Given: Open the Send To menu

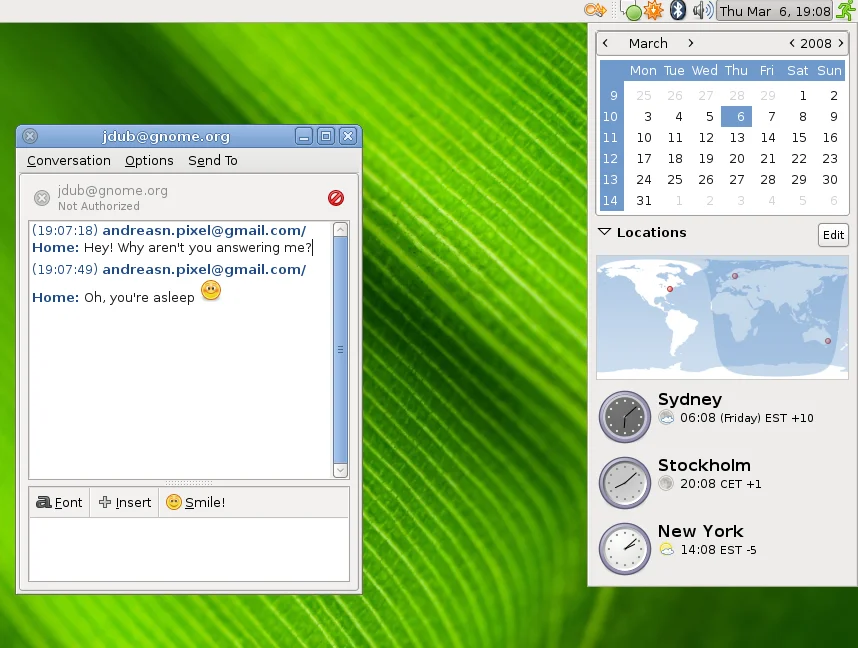Looking at the screenshot, I should click(x=213, y=160).
